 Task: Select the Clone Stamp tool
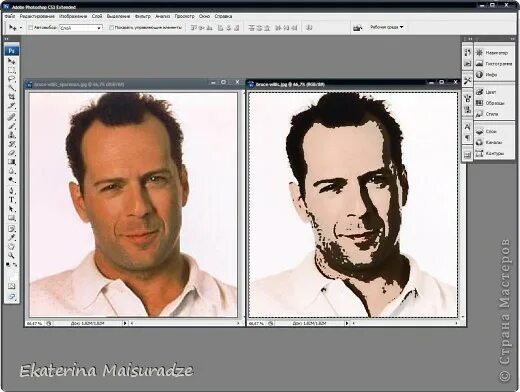coord(12,135)
